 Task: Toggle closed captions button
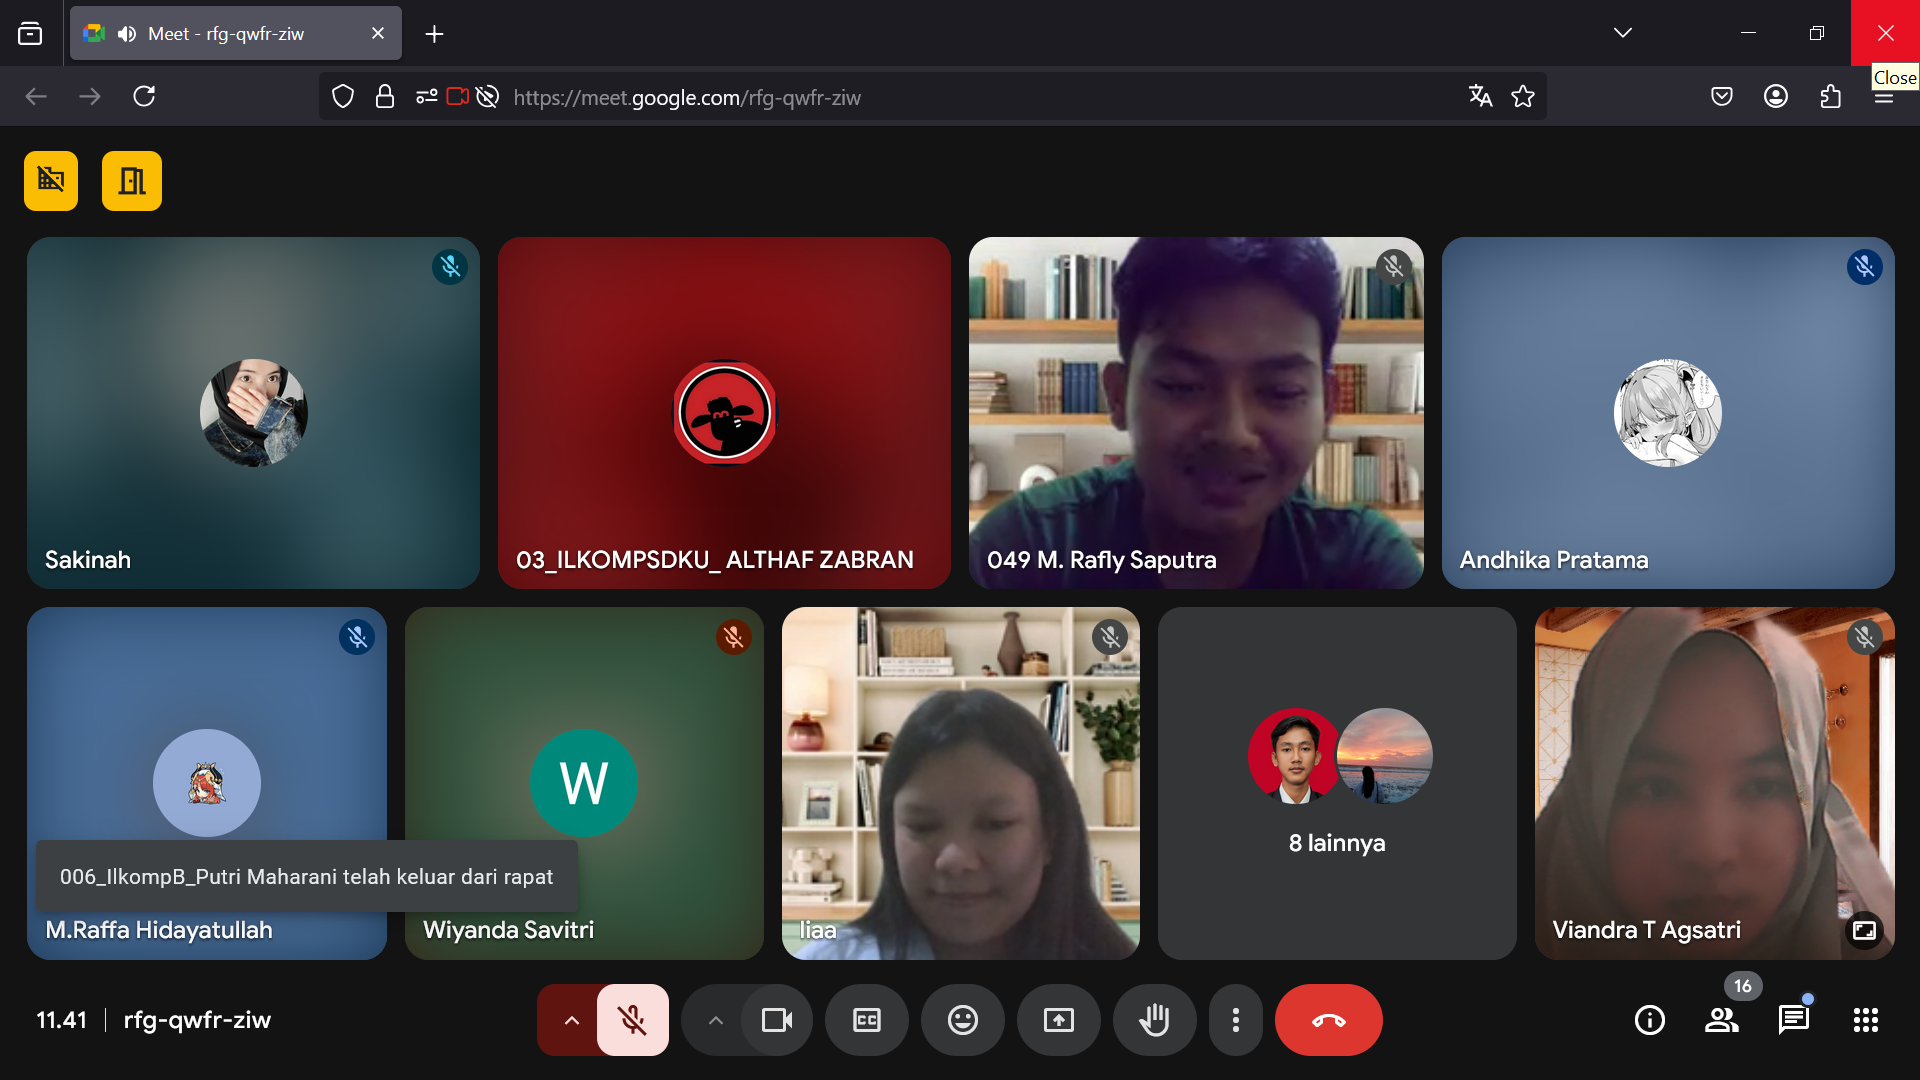tap(866, 1020)
